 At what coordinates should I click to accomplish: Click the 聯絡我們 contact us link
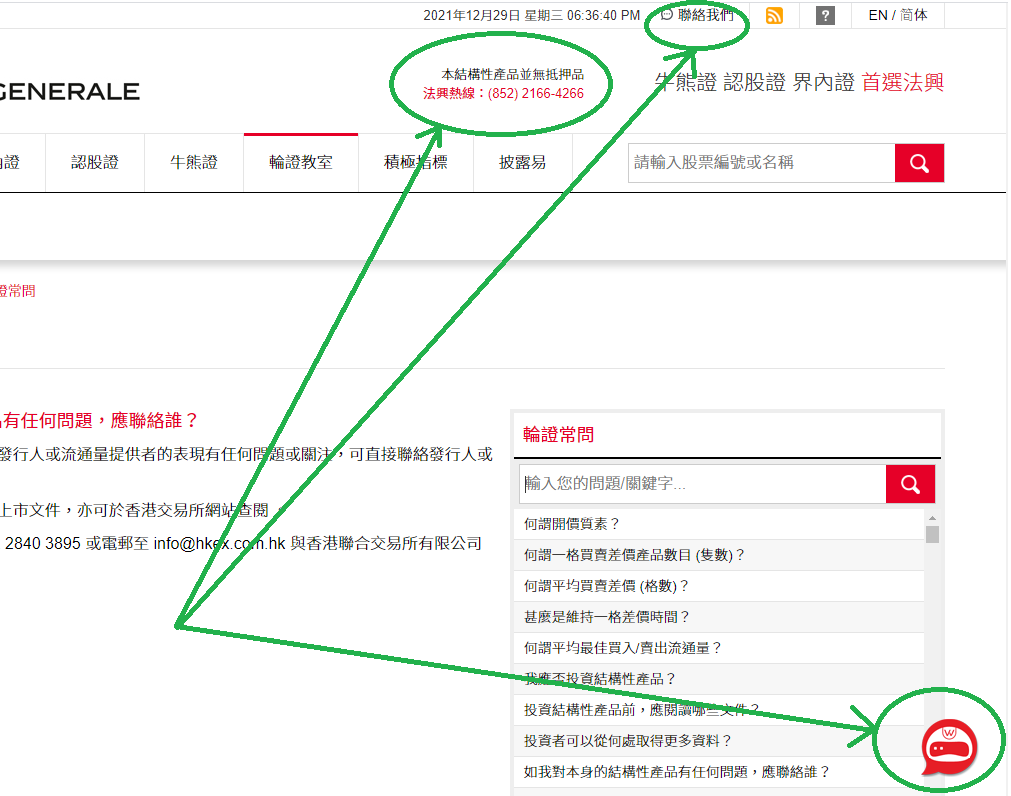(698, 15)
